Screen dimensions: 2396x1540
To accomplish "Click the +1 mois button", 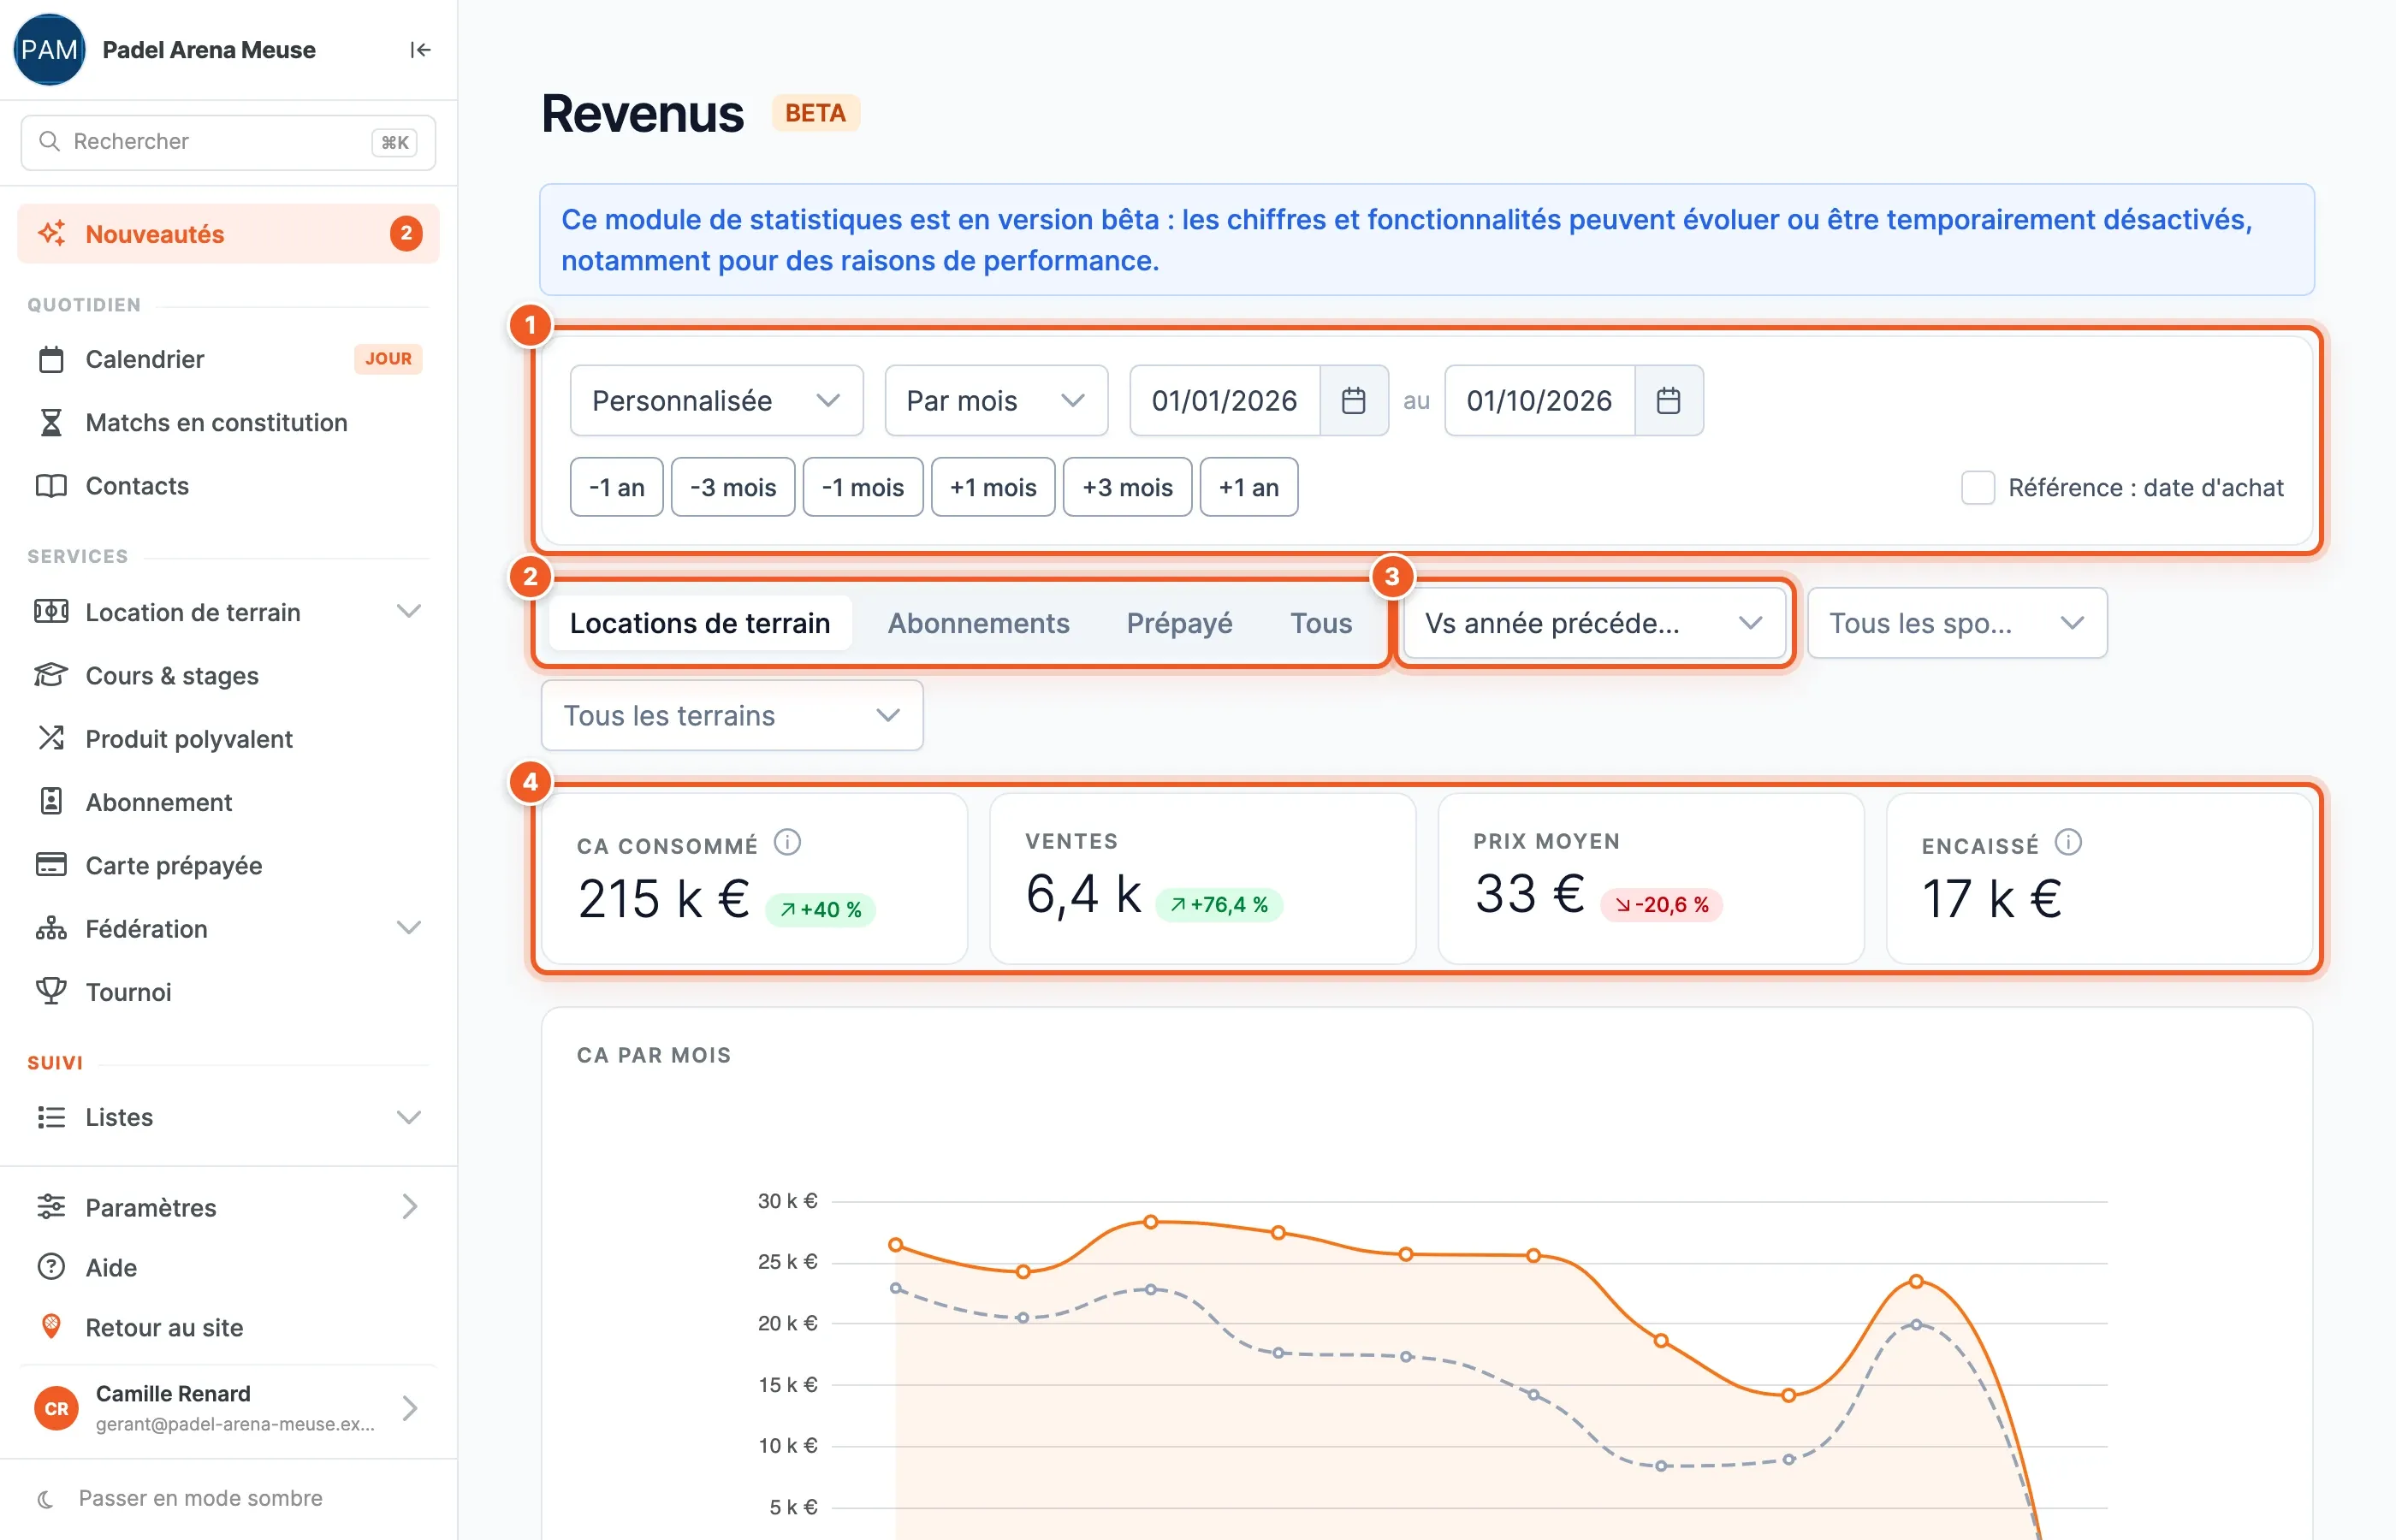I will pos(993,487).
